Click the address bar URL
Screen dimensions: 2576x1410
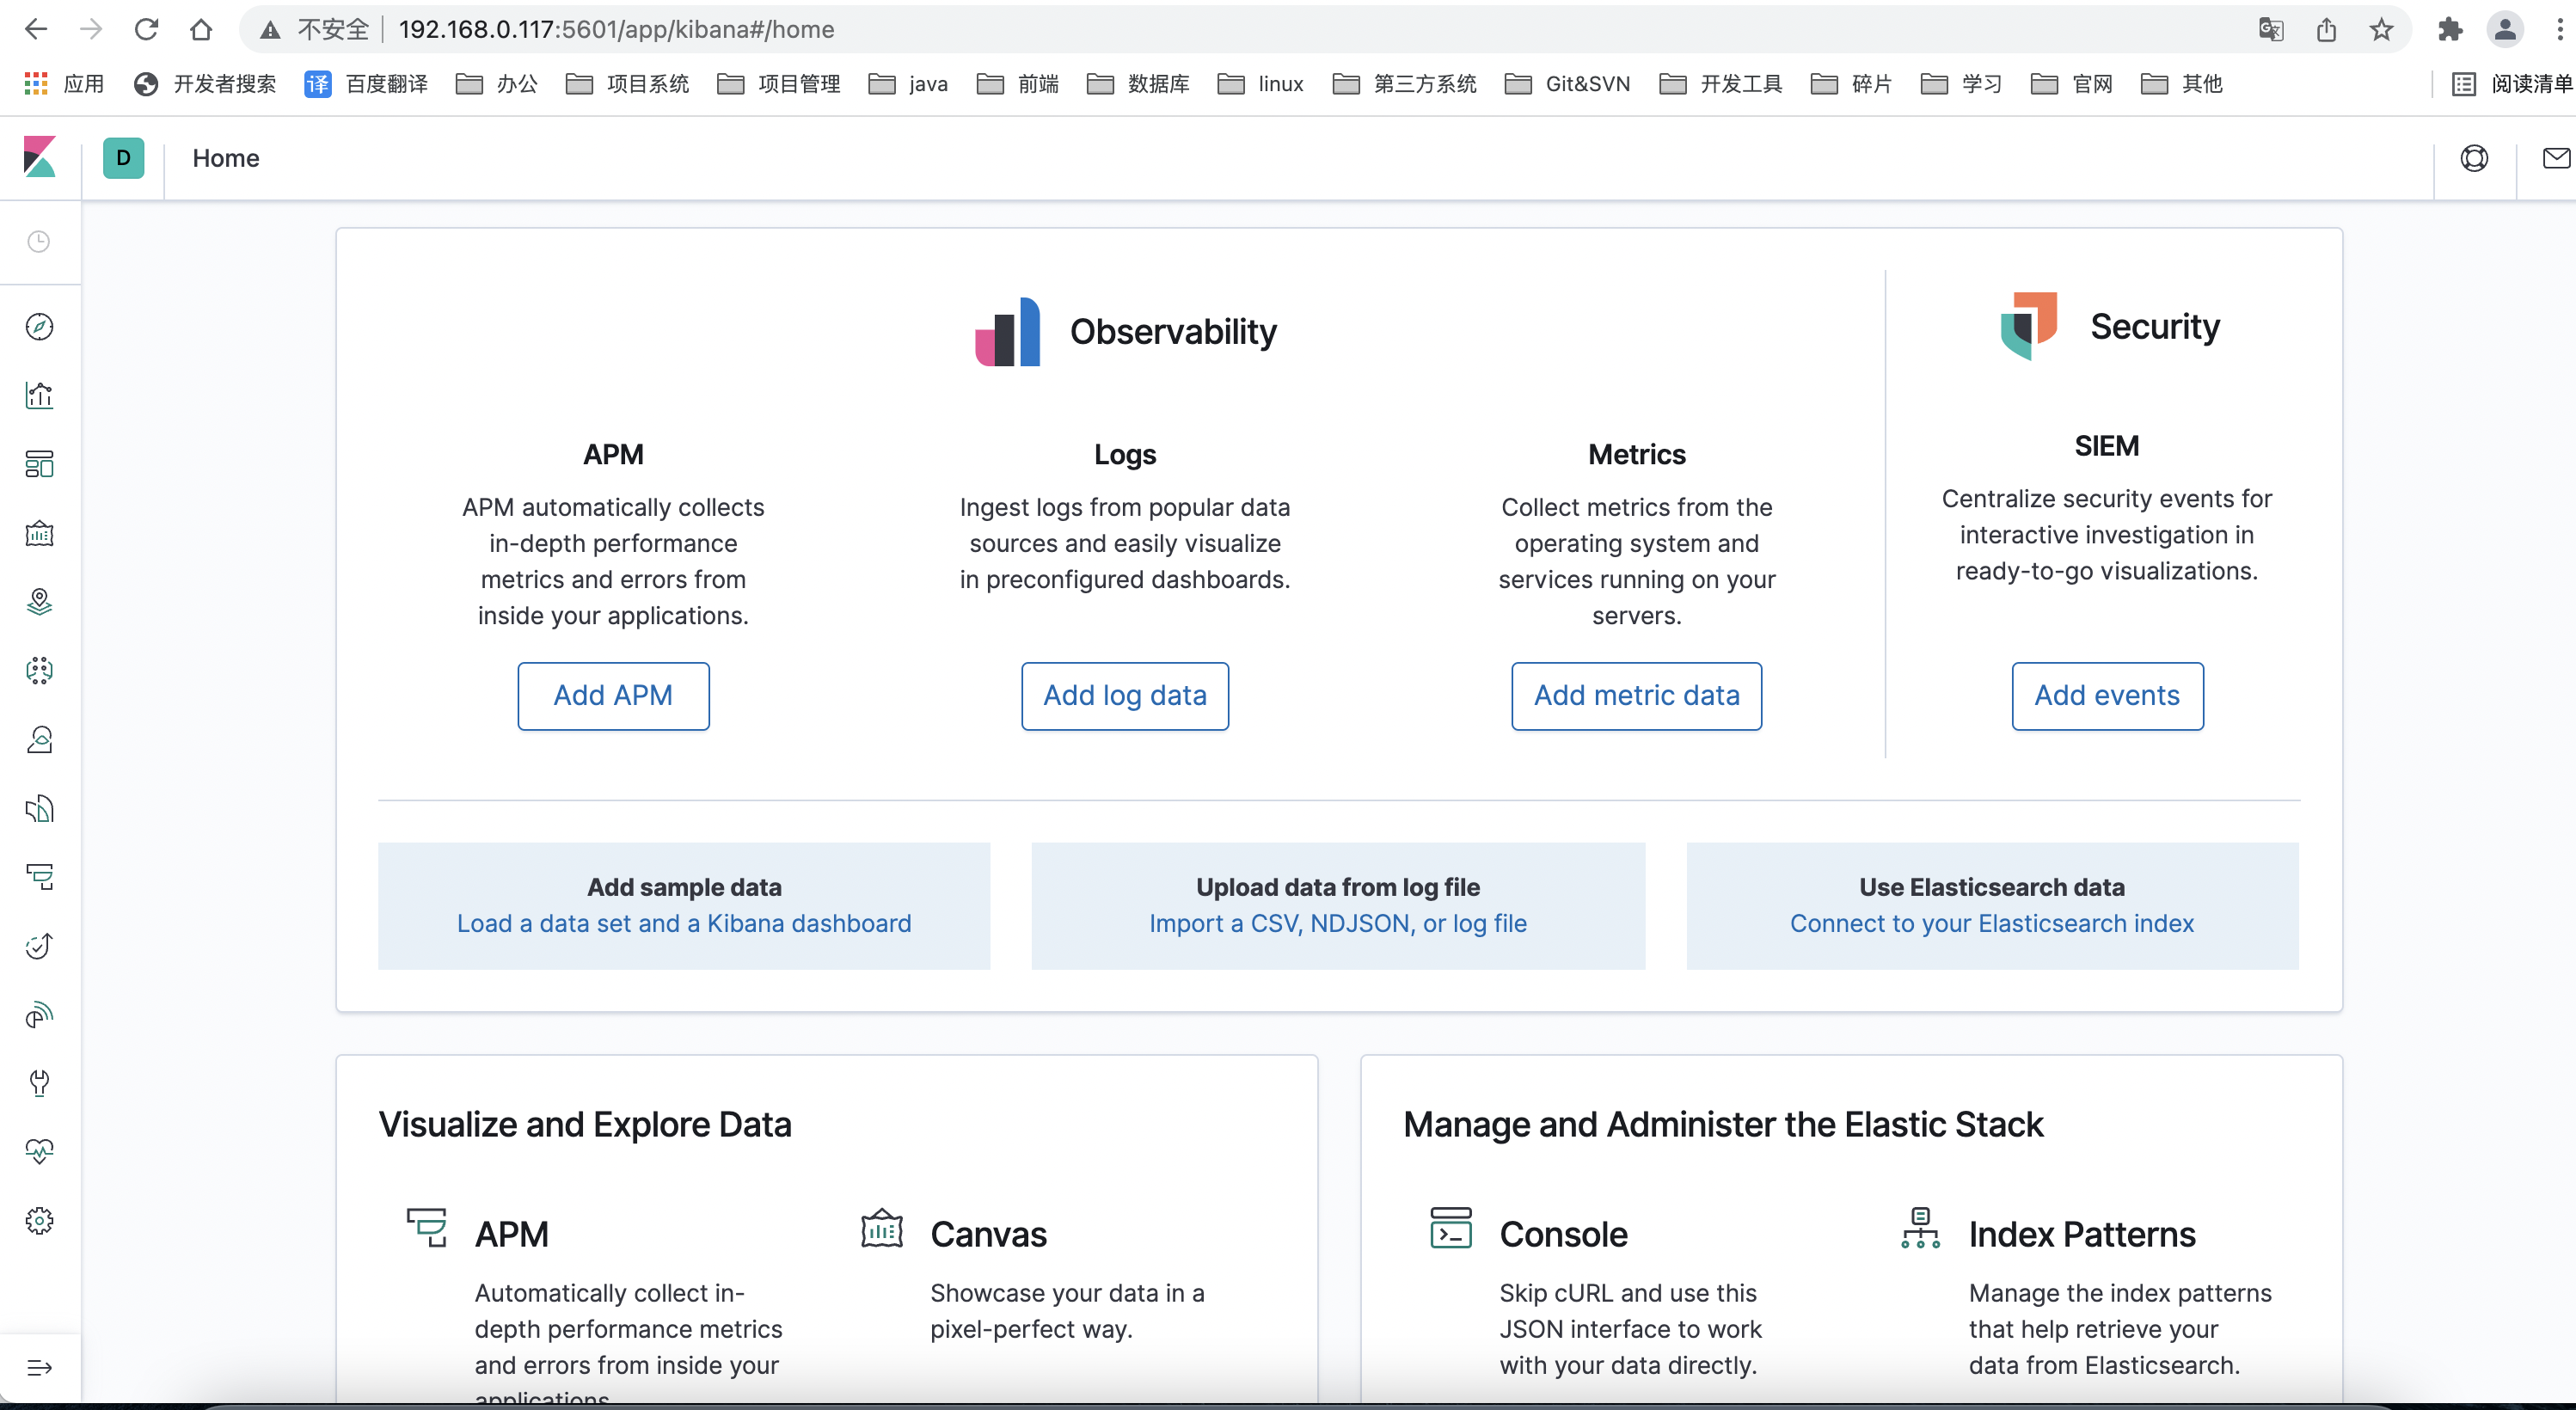point(616,30)
